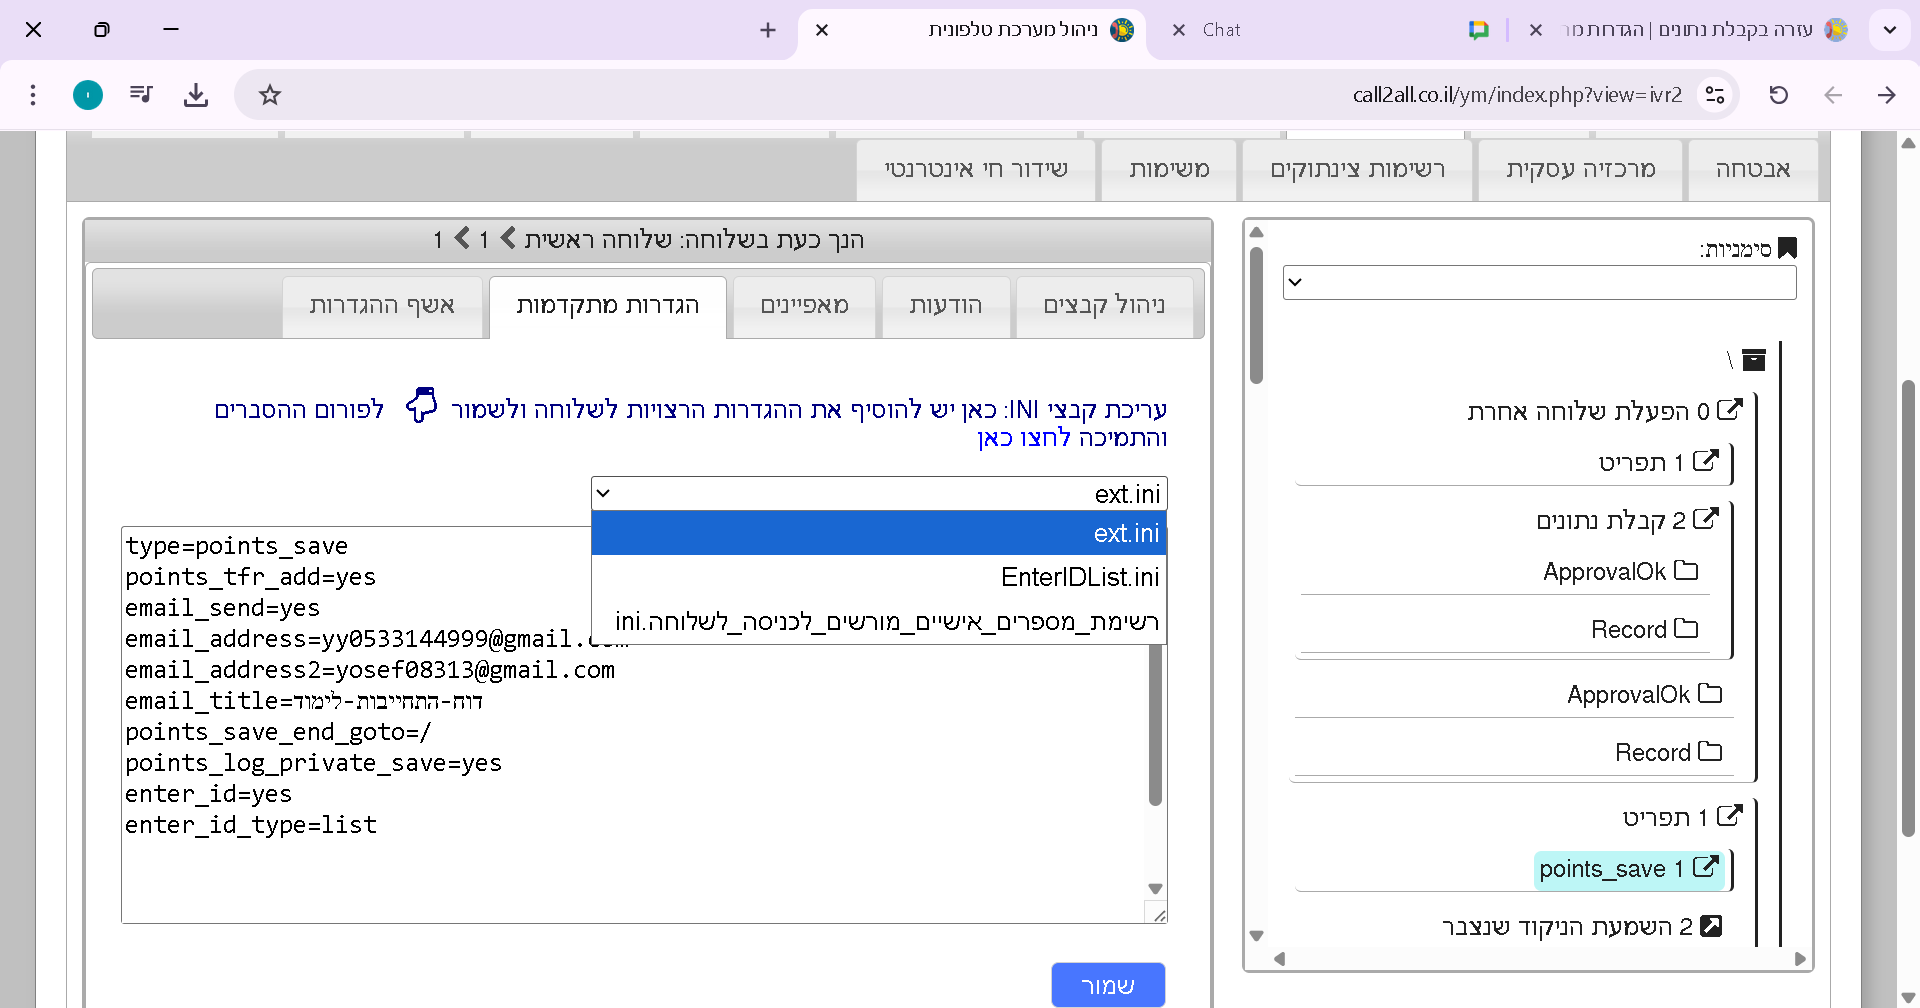The image size is (1920, 1008).
Task: Click the pointing hand explanations forum icon
Action: tap(421, 406)
